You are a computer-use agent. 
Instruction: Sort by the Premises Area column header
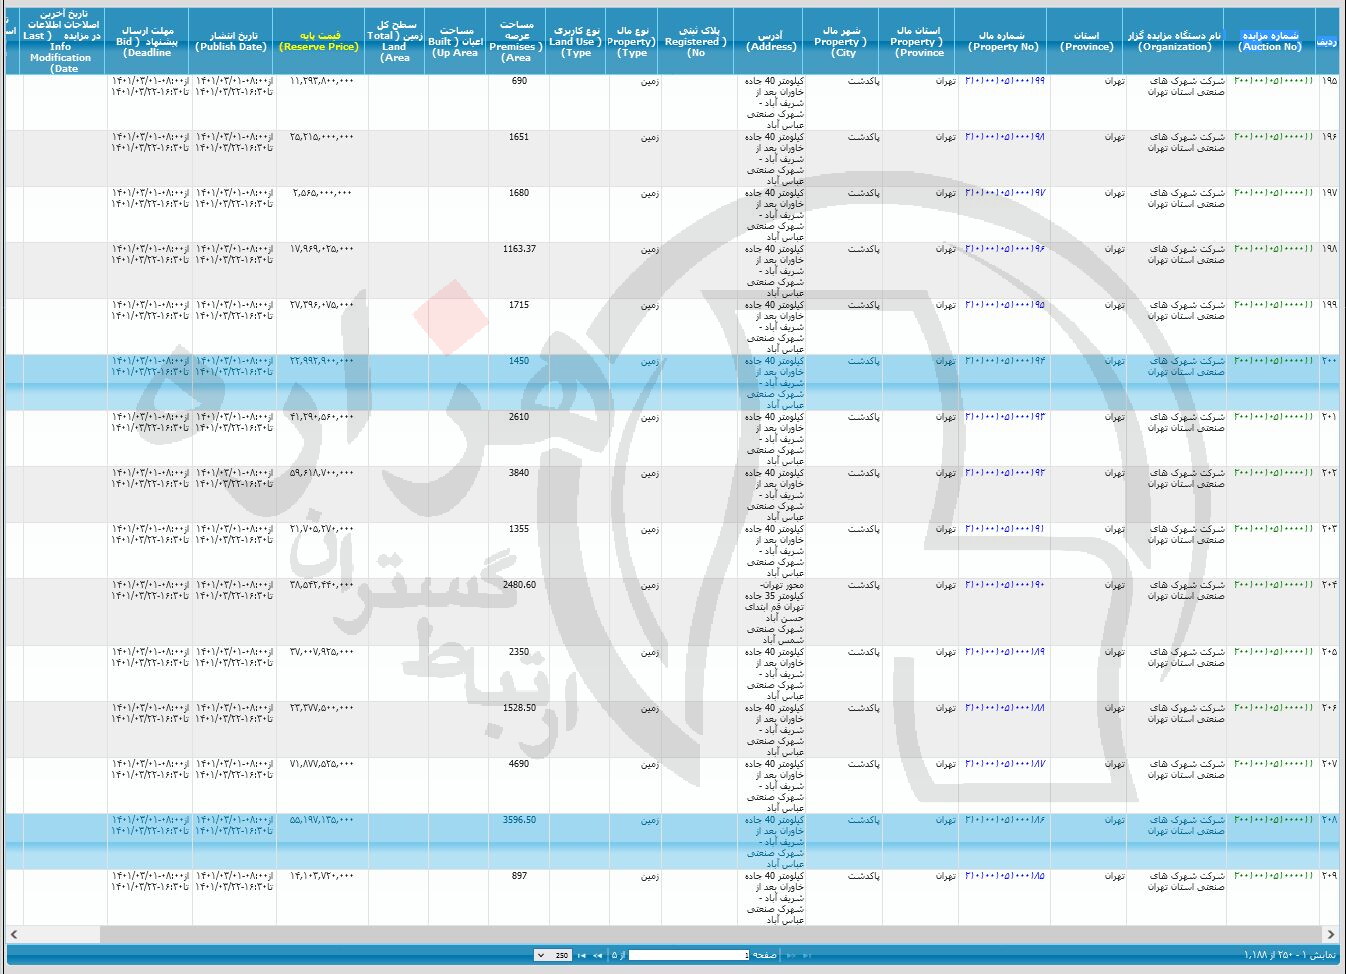coord(516,41)
